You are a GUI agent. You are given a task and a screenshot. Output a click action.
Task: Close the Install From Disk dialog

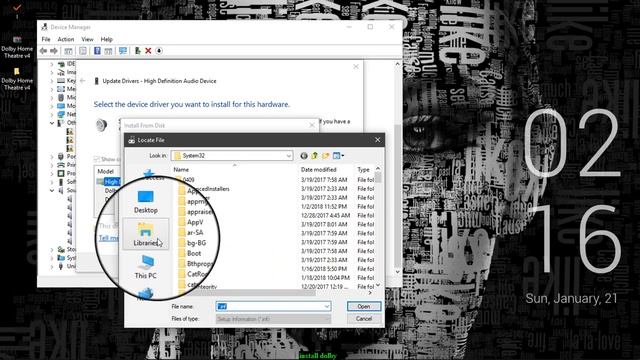click(312, 125)
